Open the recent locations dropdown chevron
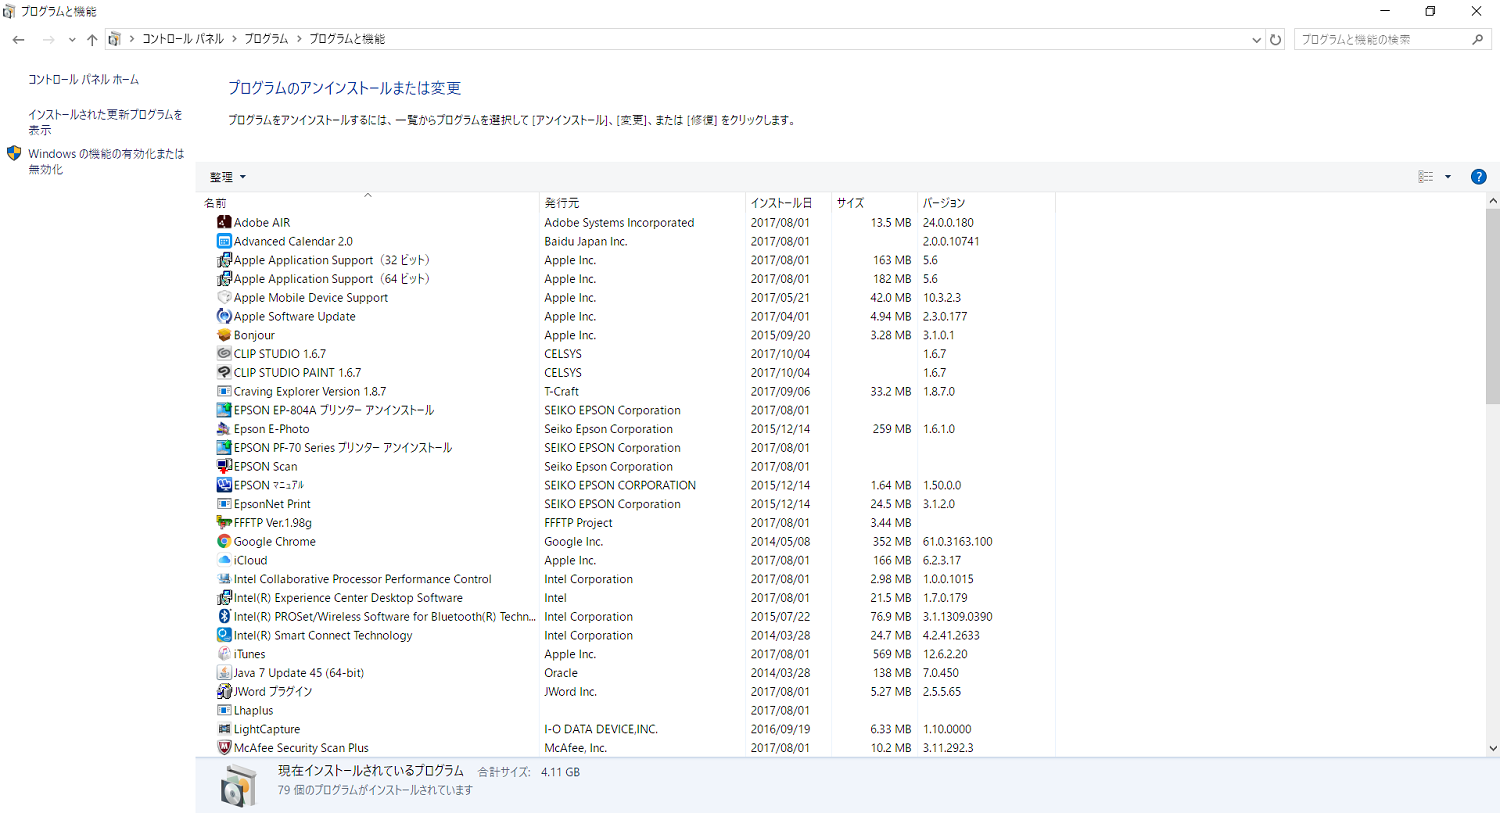 (x=71, y=39)
